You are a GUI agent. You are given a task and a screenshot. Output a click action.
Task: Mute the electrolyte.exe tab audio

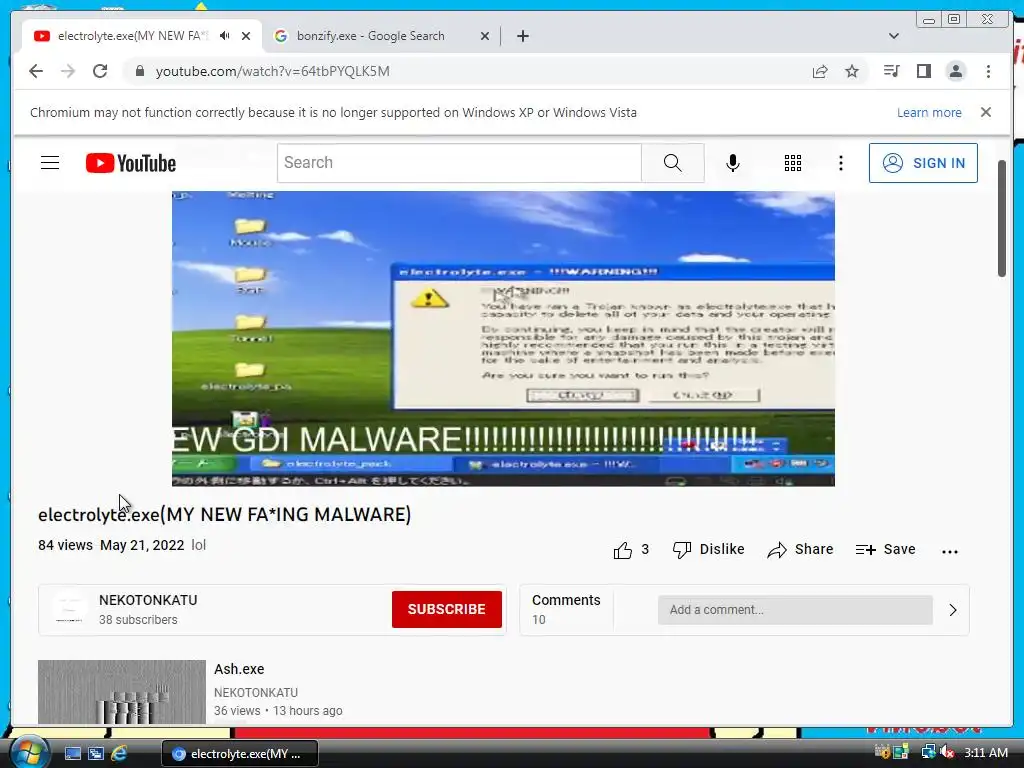(225, 36)
